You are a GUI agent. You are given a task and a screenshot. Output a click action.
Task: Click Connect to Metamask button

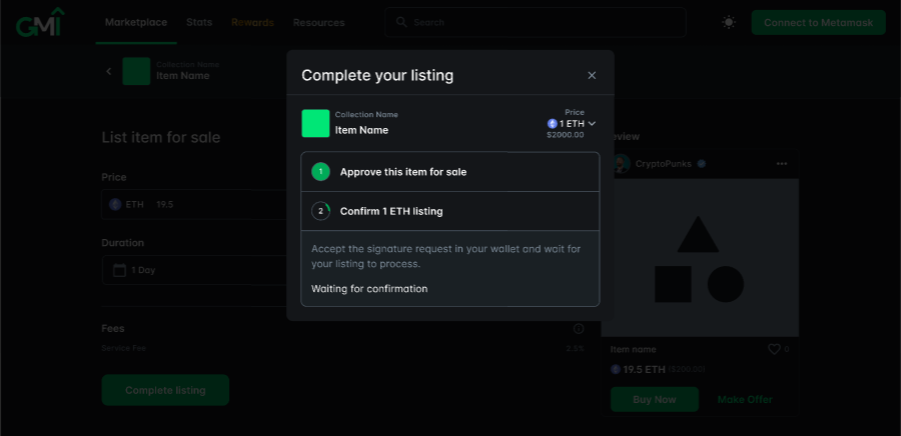(x=818, y=22)
